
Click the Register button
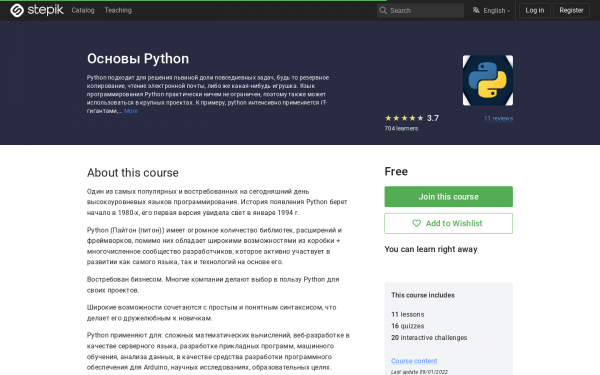[571, 10]
